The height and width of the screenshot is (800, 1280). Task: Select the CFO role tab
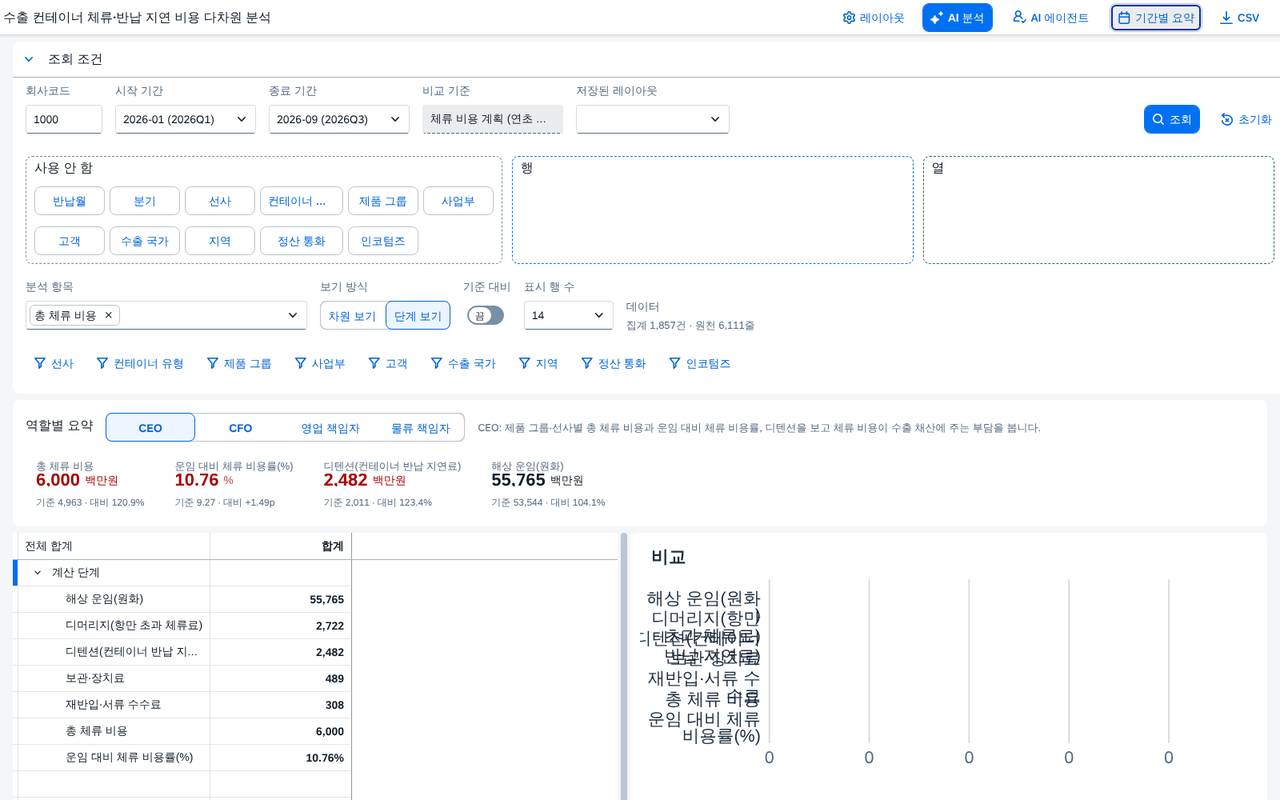240,428
